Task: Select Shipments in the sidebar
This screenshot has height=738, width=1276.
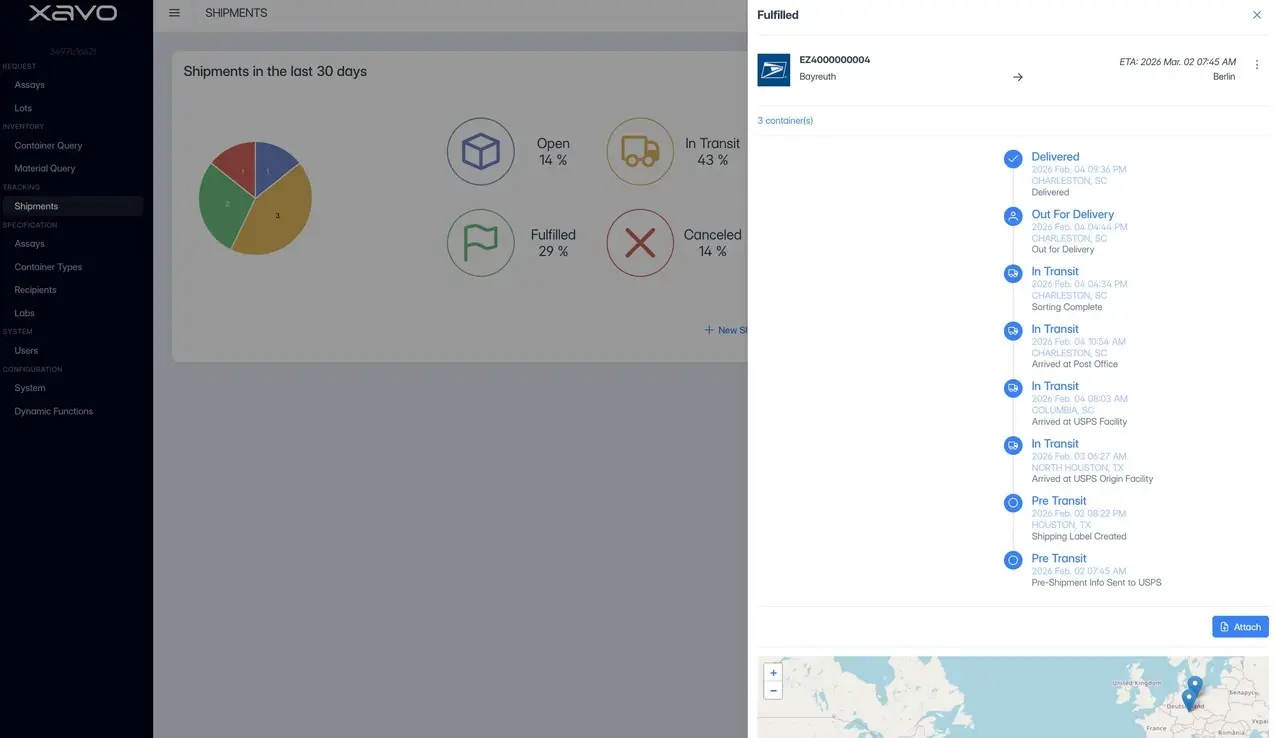Action: pyautogui.click(x=72, y=206)
